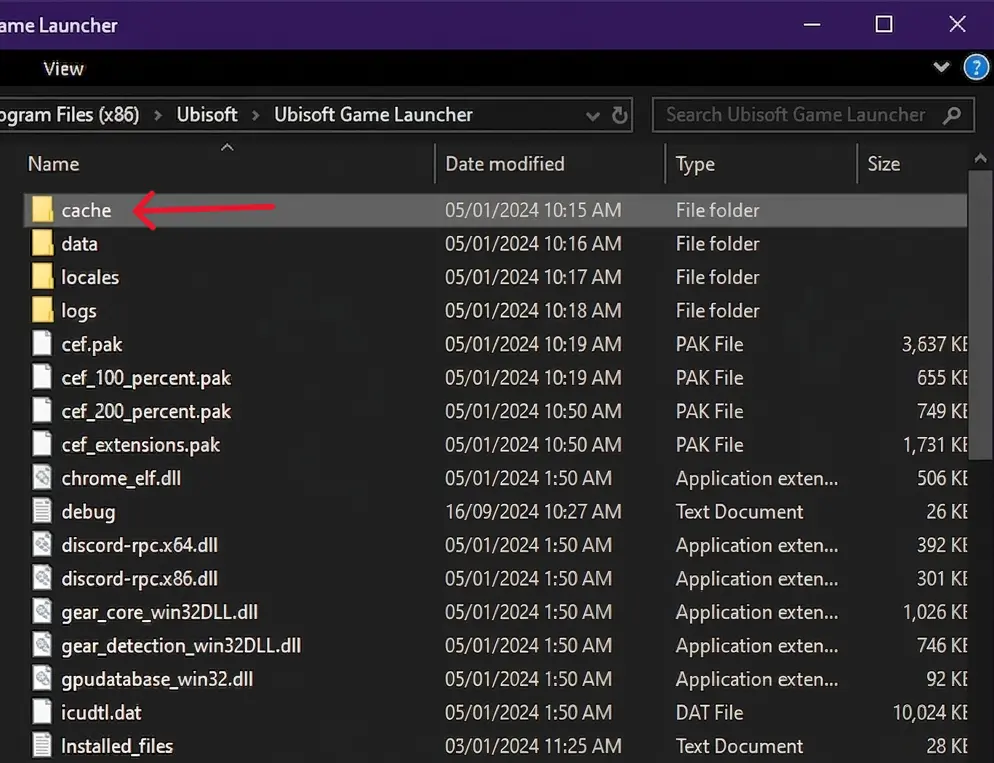
Task: Maximize the Game Launcher window
Action: (x=884, y=25)
